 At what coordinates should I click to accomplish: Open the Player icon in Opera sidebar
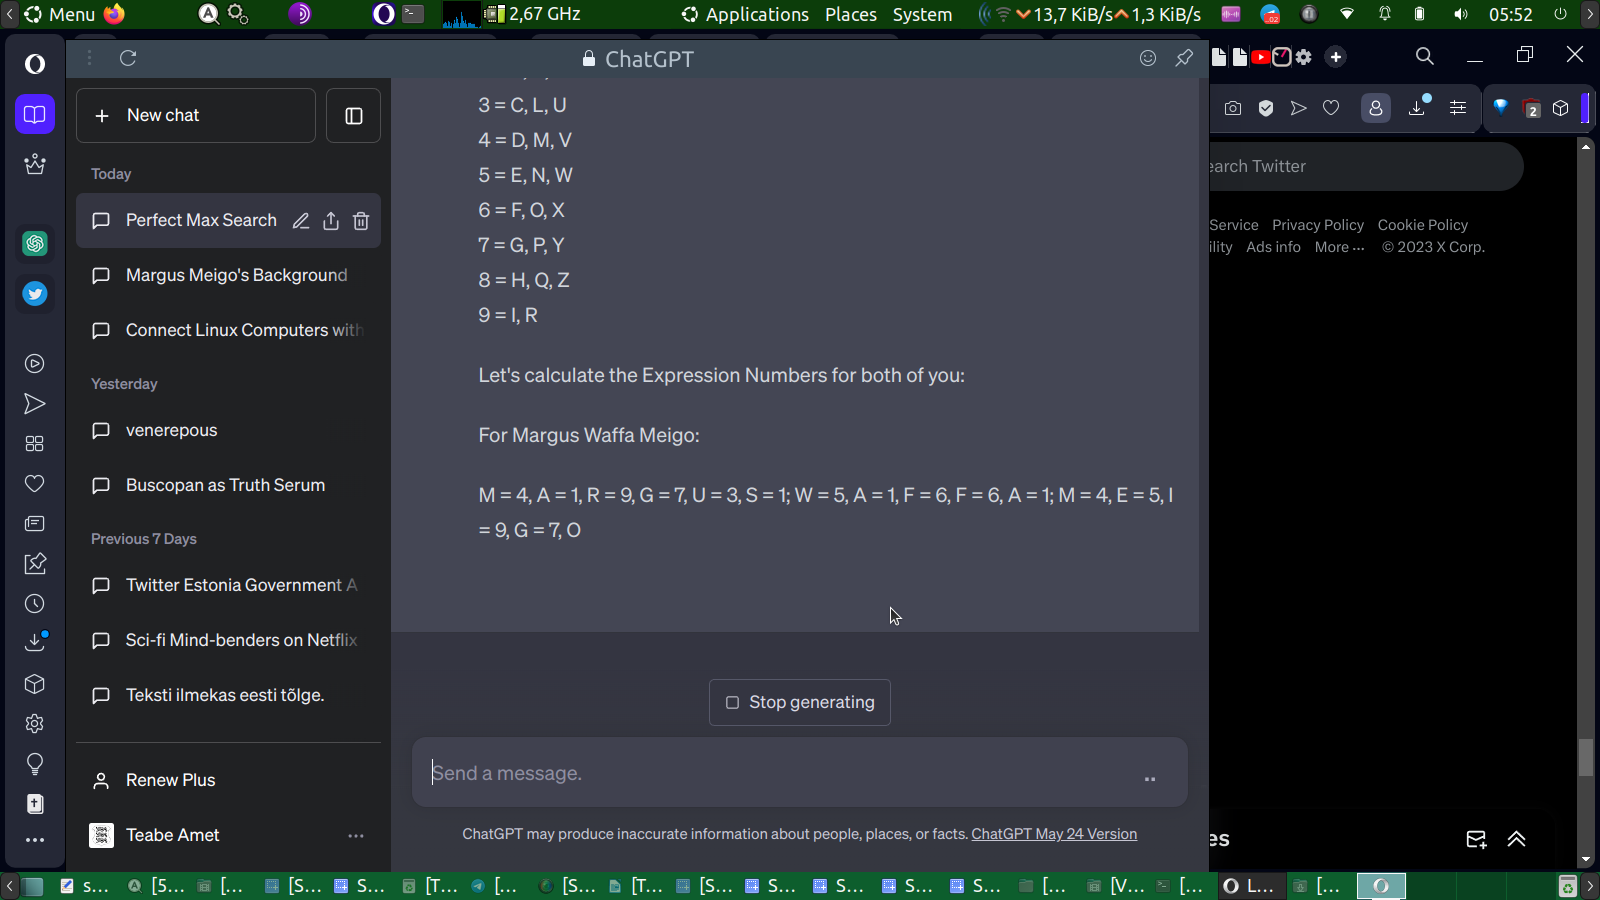point(35,364)
